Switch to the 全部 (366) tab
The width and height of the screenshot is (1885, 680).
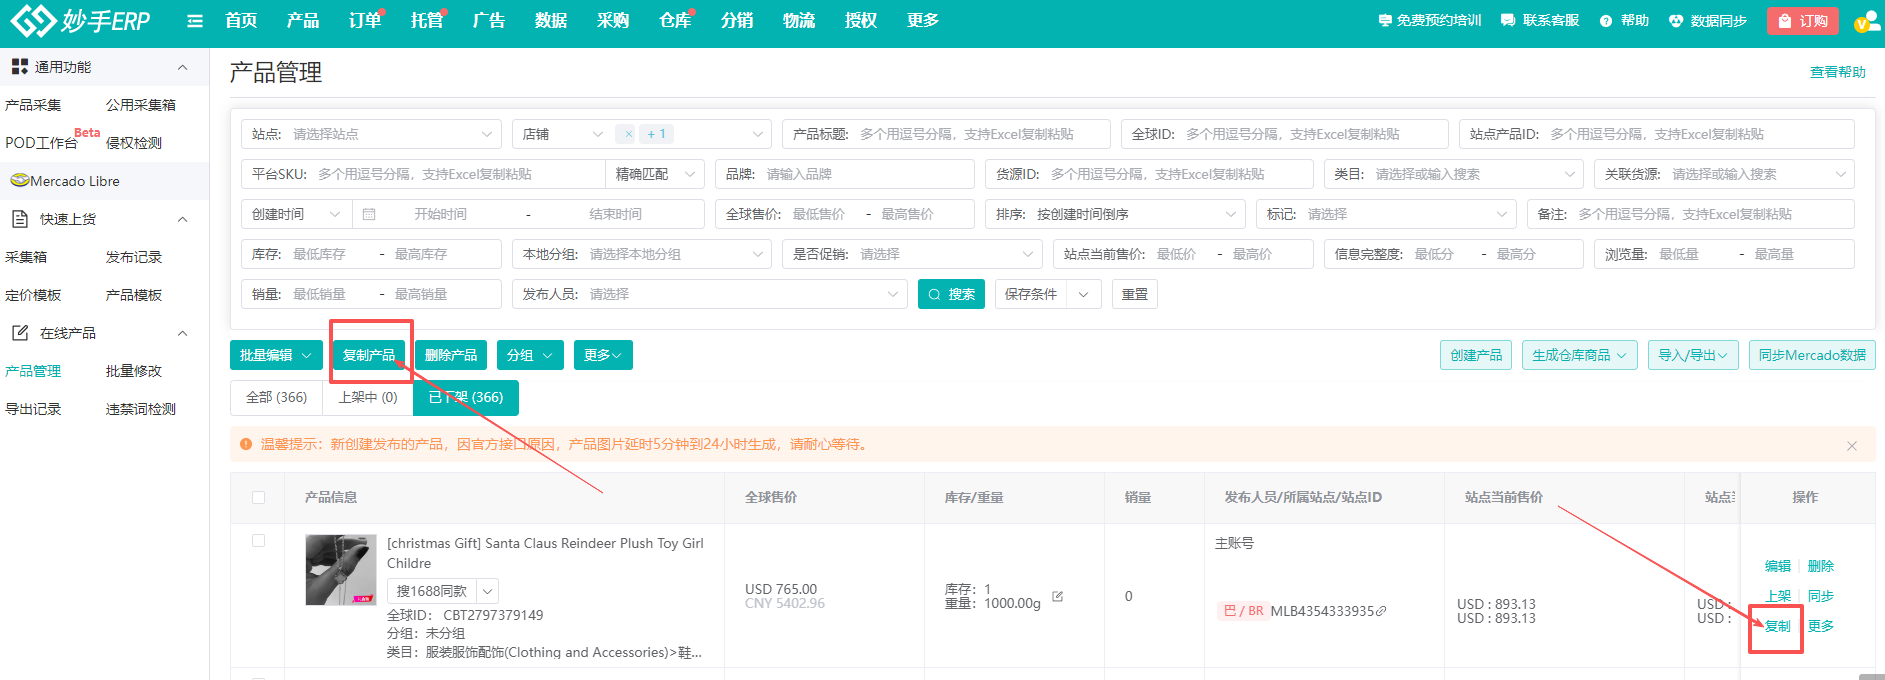coord(276,397)
